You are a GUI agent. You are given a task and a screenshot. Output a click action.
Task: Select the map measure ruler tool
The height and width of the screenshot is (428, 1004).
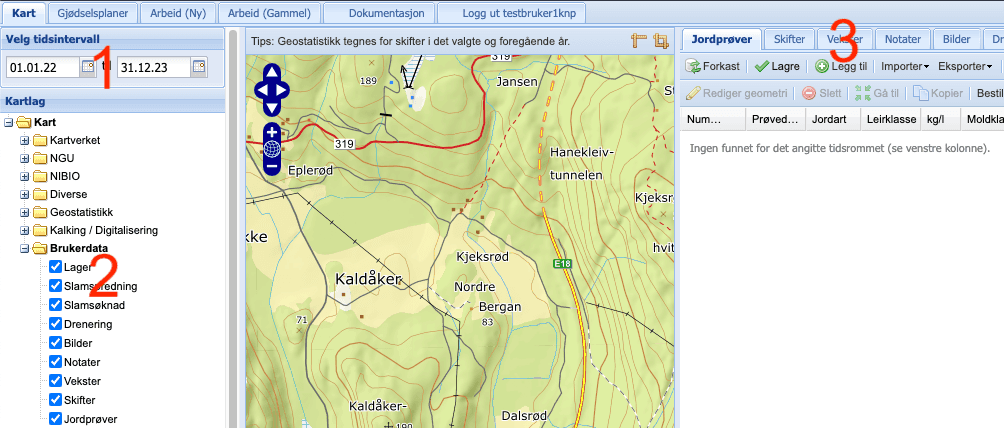coord(639,41)
